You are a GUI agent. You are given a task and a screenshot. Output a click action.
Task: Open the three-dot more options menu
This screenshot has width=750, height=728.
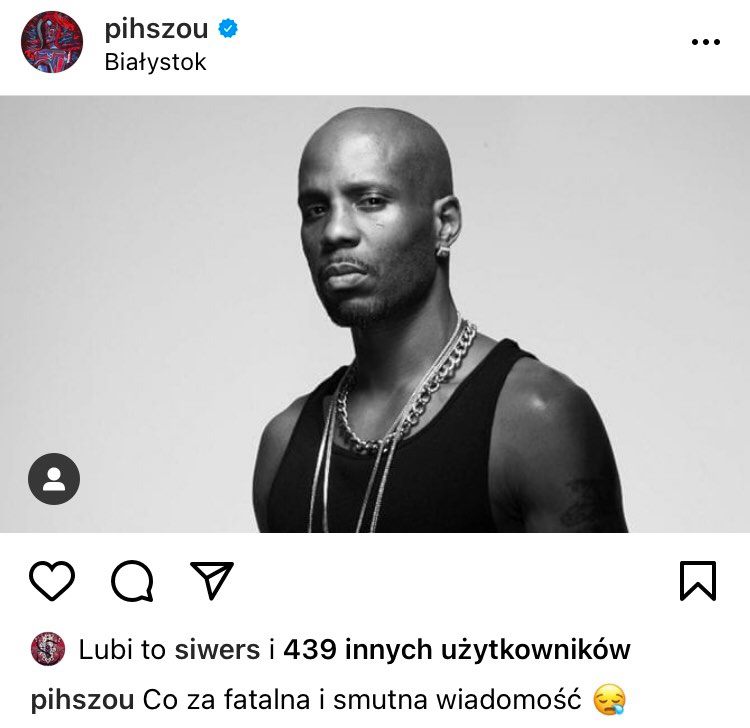pos(706,42)
